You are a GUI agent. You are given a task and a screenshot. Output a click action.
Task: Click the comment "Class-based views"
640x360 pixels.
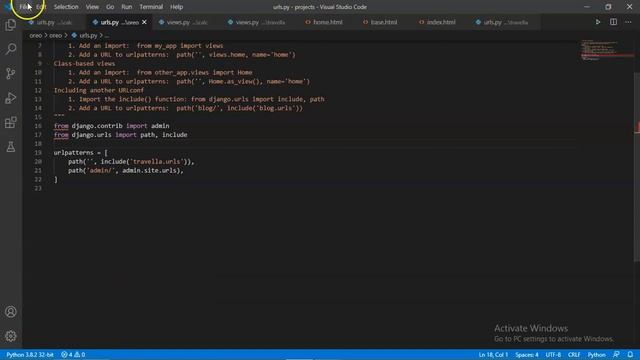point(84,64)
